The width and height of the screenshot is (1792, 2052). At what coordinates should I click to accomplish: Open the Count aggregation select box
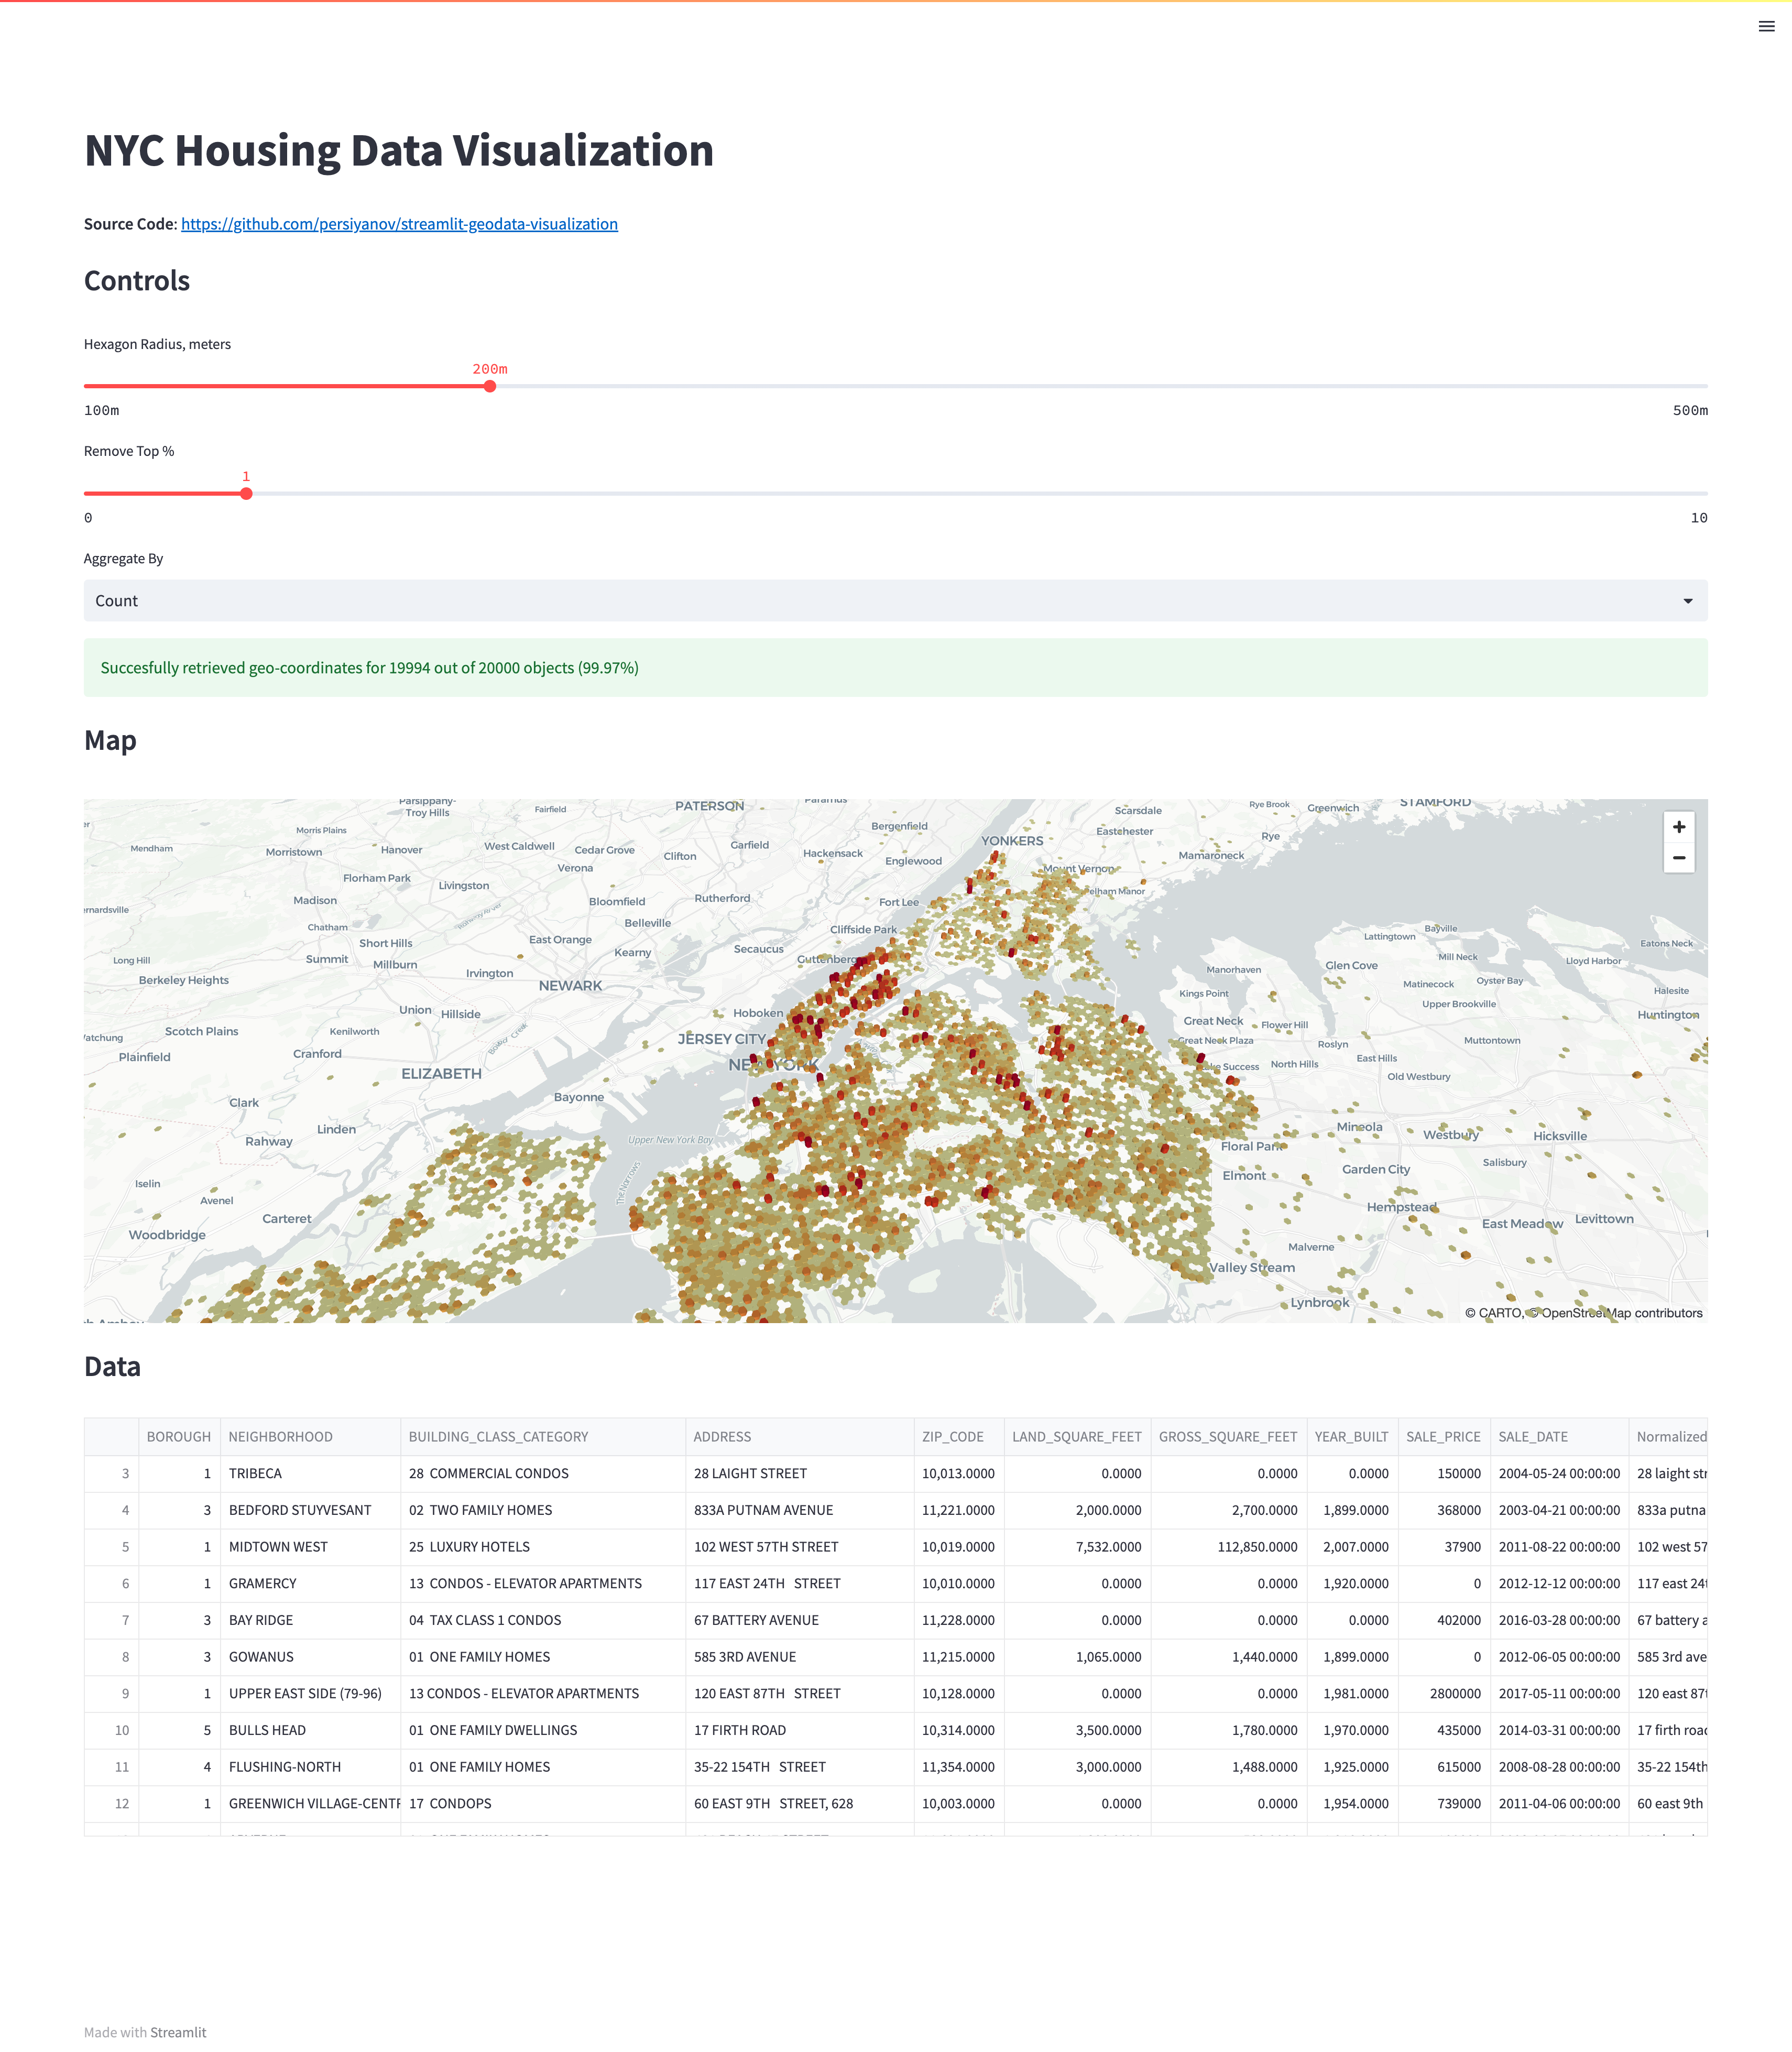[880, 601]
